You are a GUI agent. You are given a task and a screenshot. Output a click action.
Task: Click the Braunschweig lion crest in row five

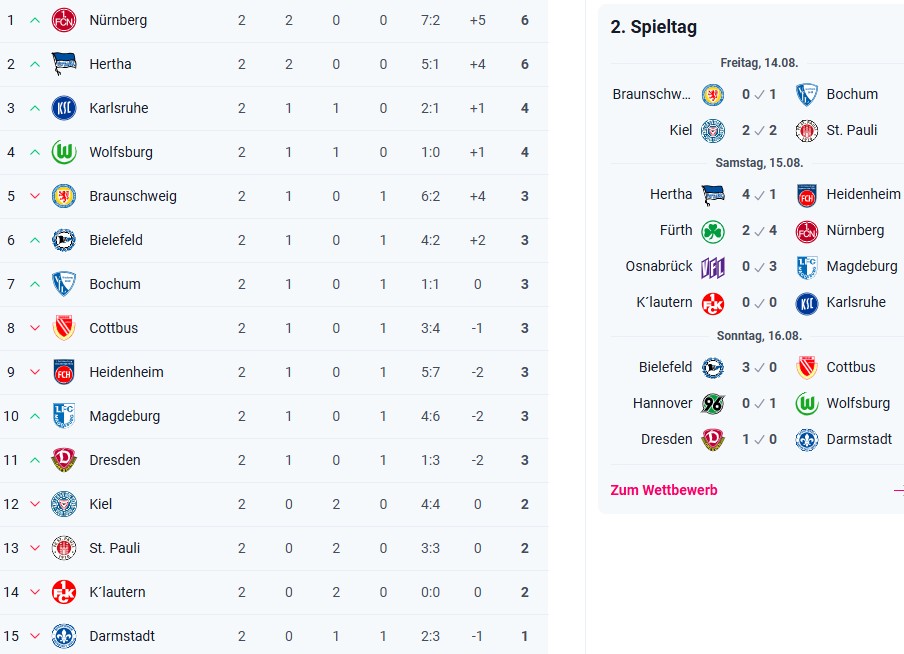coord(63,196)
